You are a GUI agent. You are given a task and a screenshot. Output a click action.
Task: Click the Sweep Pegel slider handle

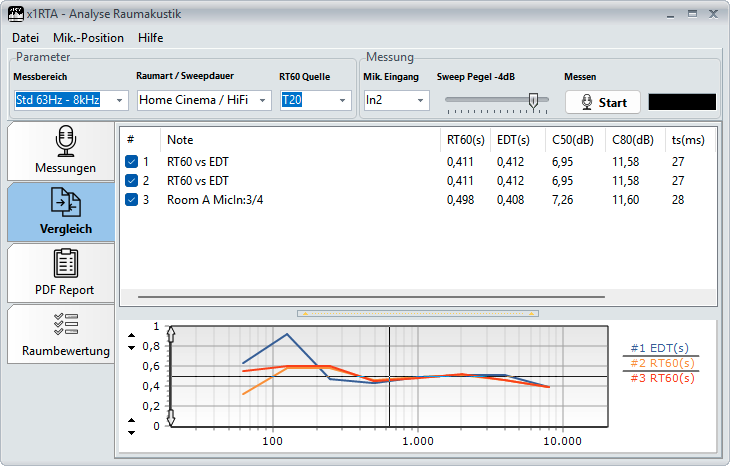pos(533,100)
